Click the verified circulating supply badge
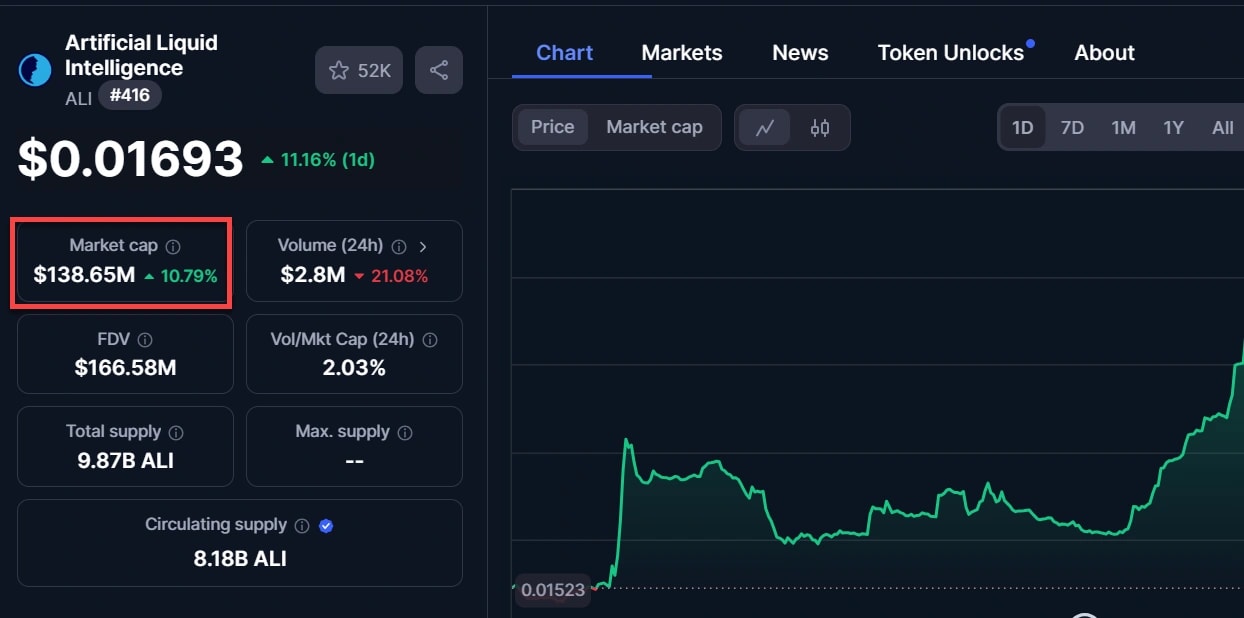1244x618 pixels. pos(325,525)
